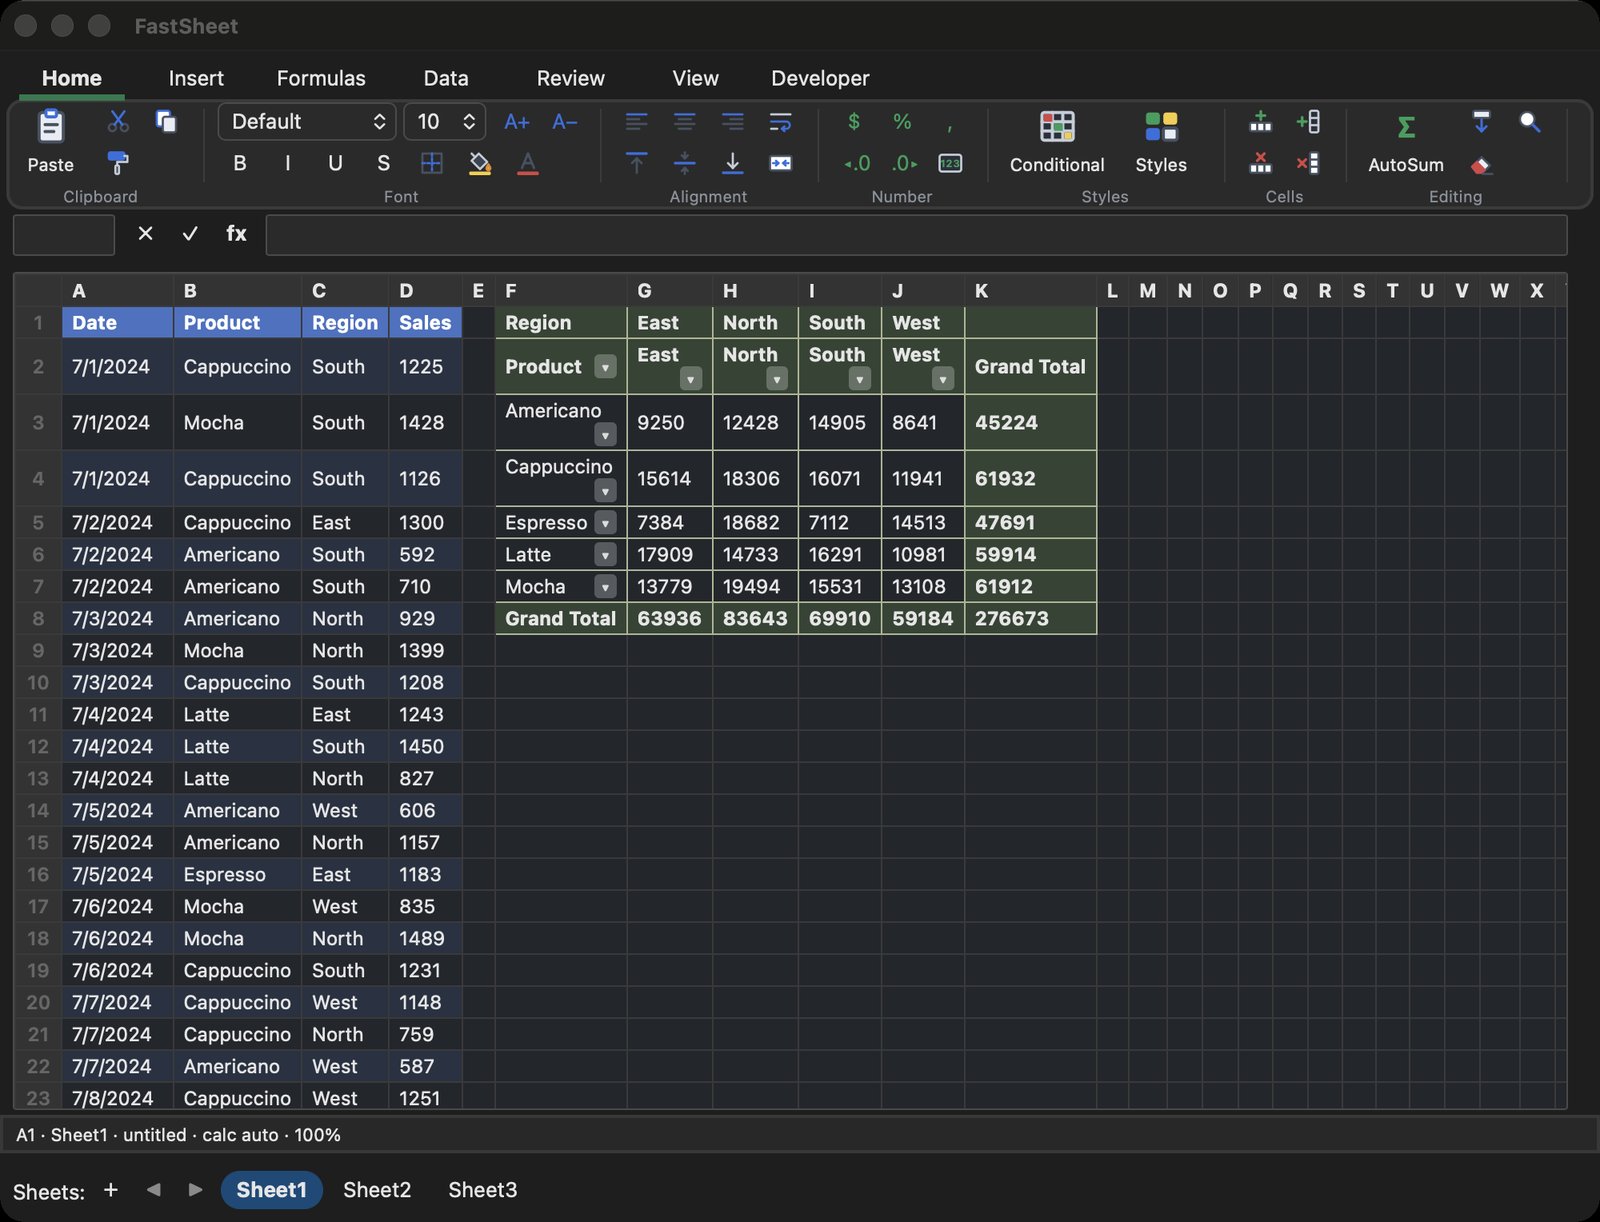
Task: Click the Name Box field
Action: (64, 234)
